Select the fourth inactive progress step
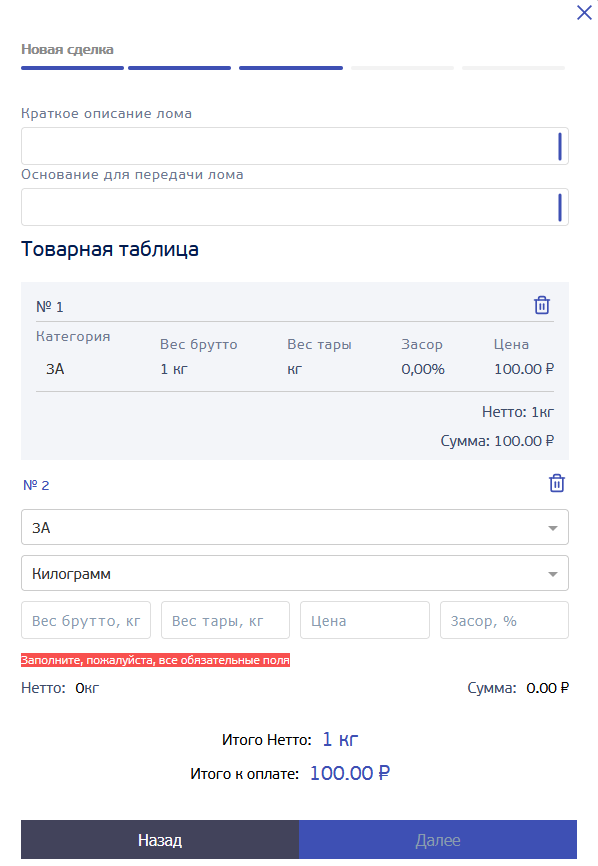This screenshot has width=598, height=866. [x=403, y=68]
